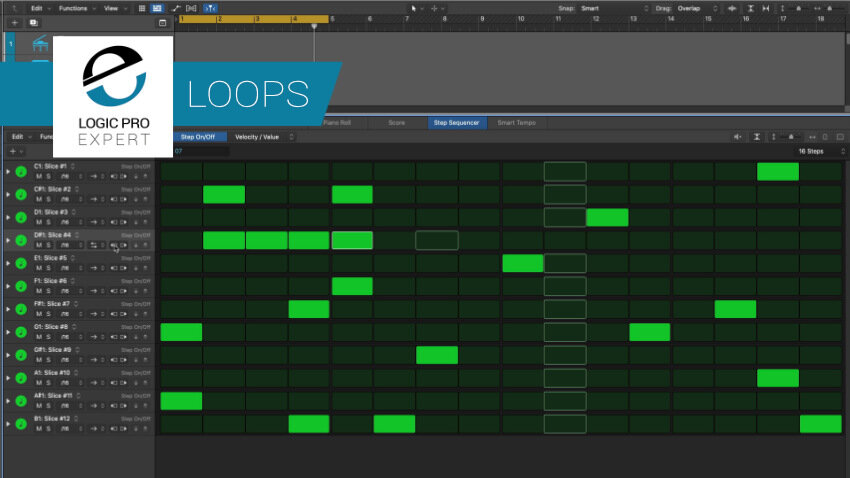The image size is (850, 478).
Task: Click the duplicate track icon
Action: point(34,23)
